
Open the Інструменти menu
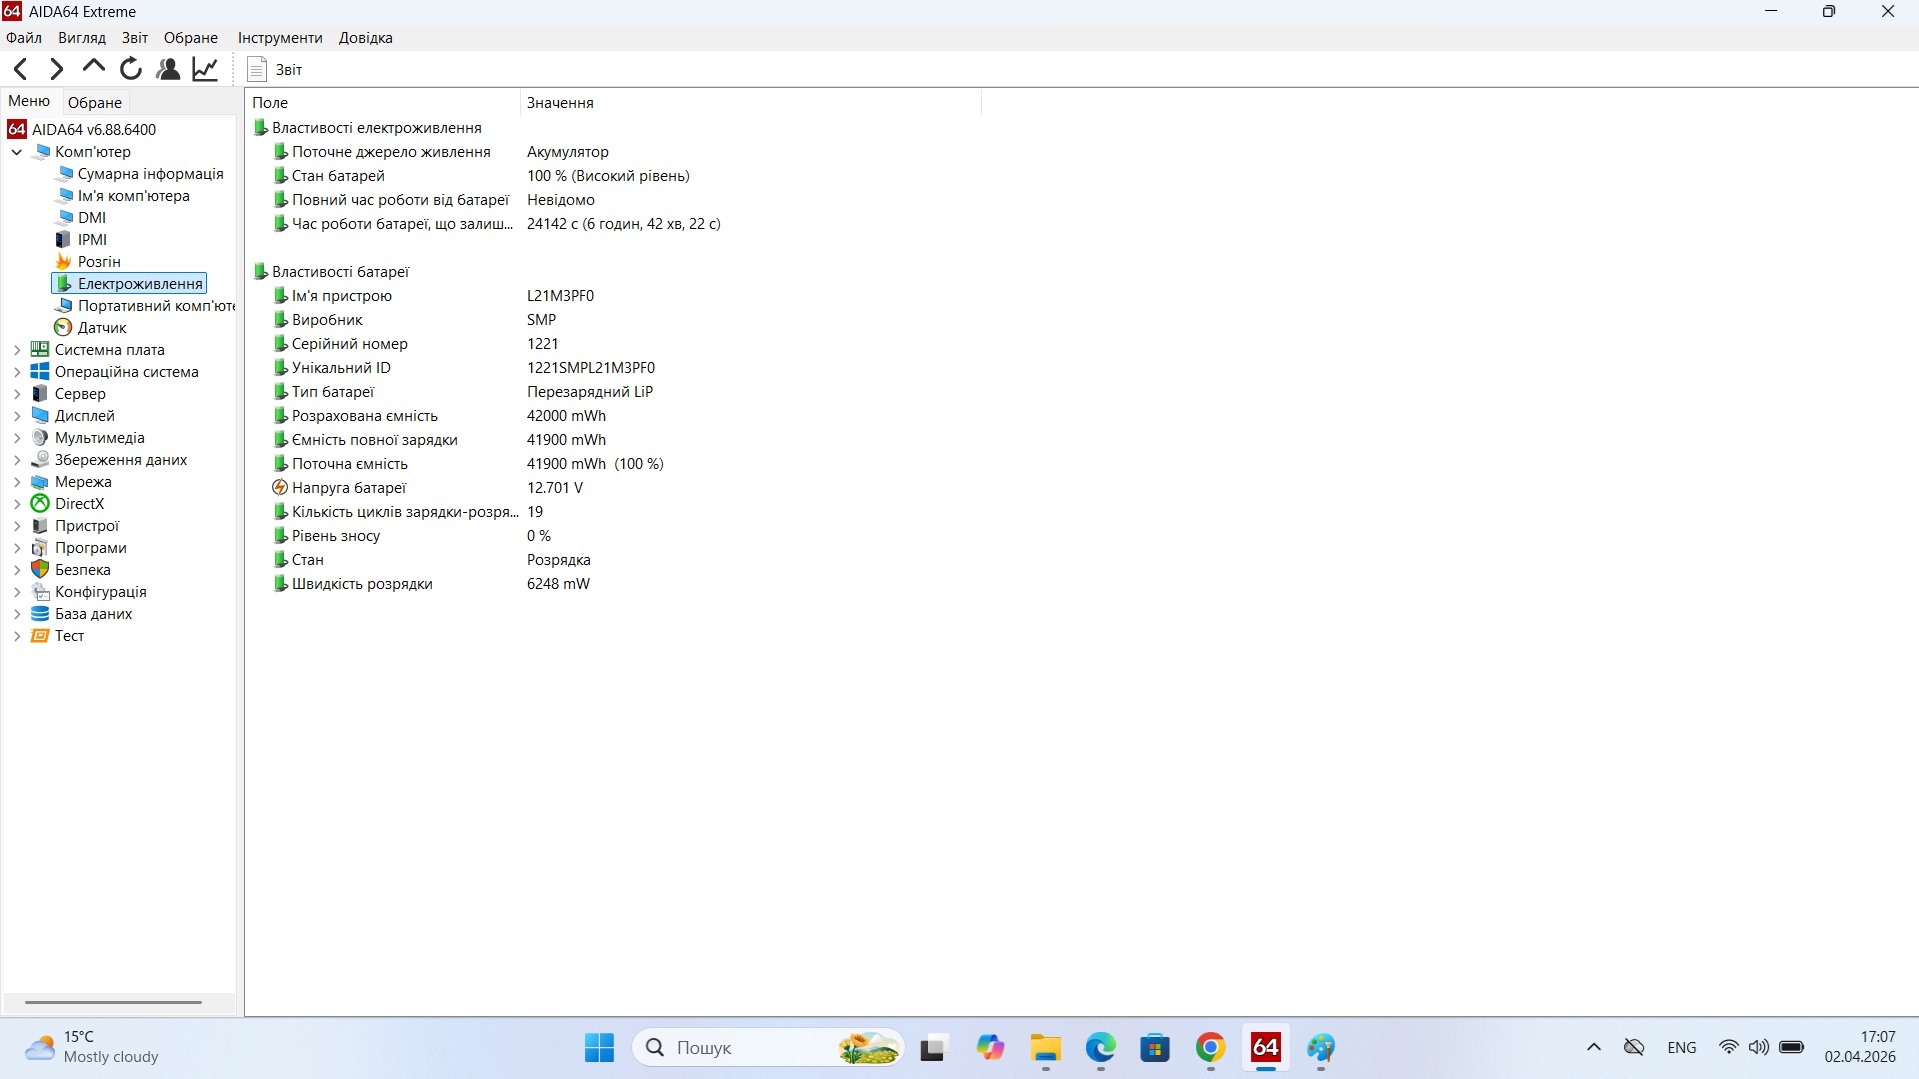click(279, 37)
